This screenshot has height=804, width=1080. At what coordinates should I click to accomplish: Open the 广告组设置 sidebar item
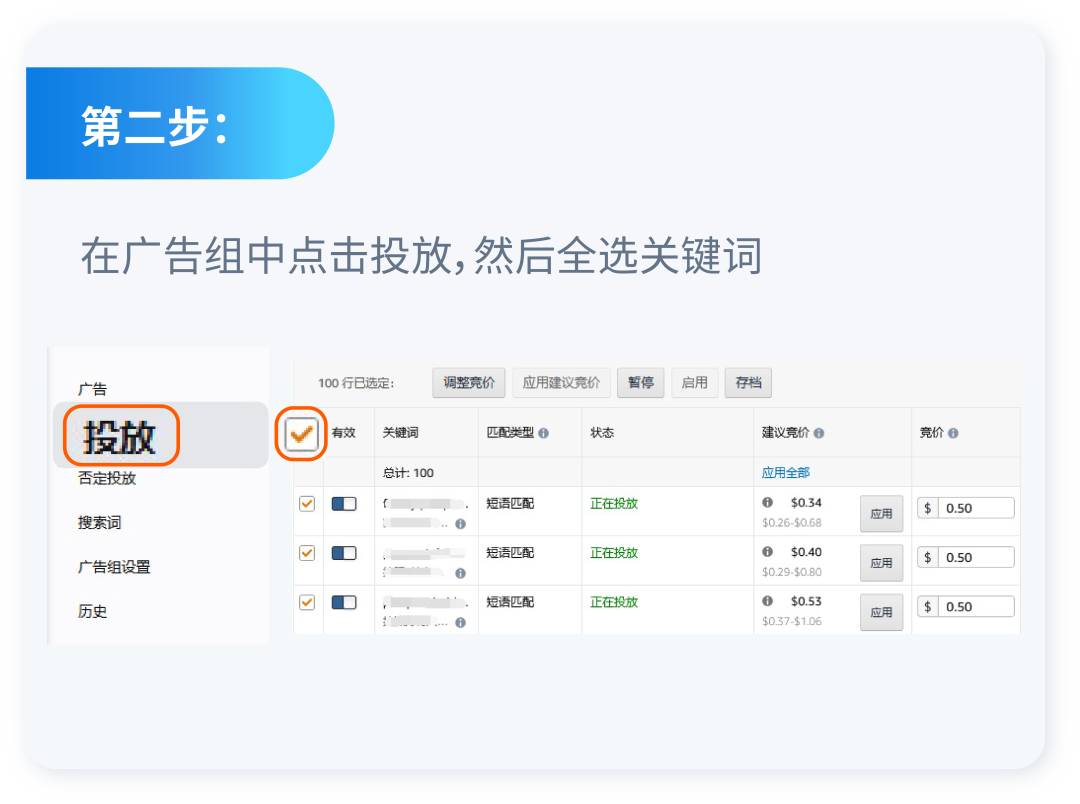114,567
